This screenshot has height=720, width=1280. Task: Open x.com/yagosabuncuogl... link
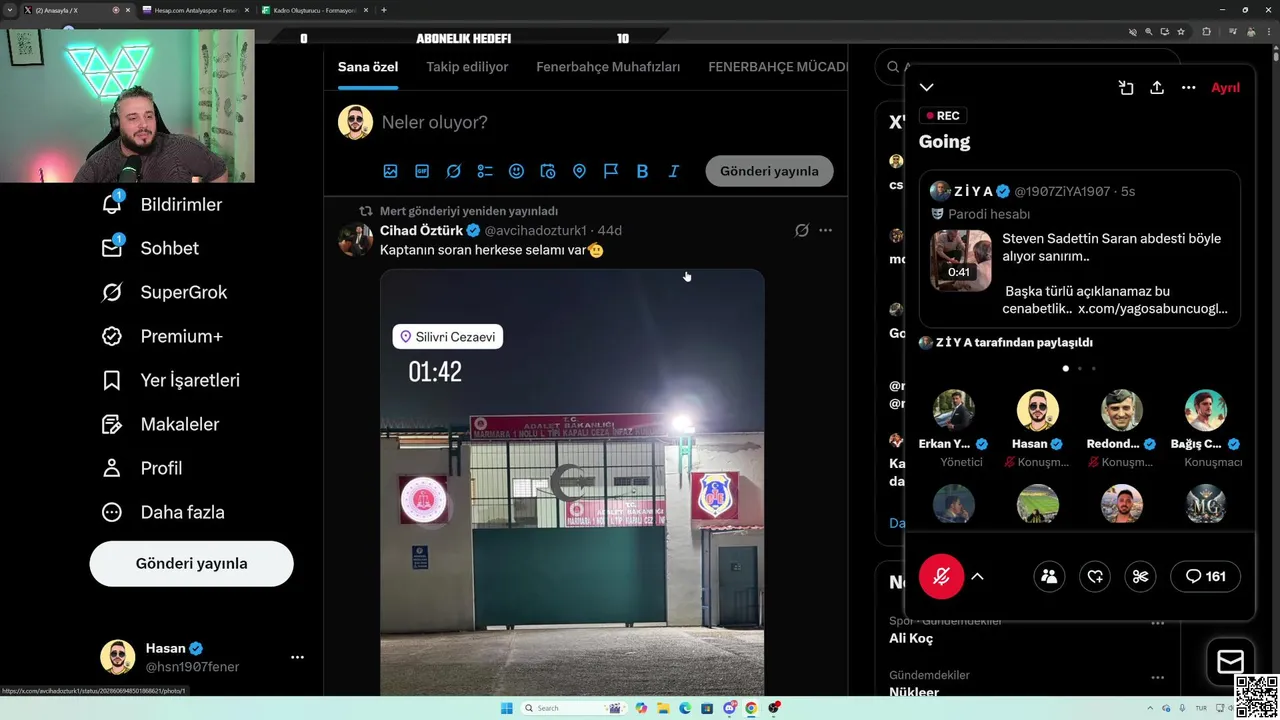[x=1152, y=308]
